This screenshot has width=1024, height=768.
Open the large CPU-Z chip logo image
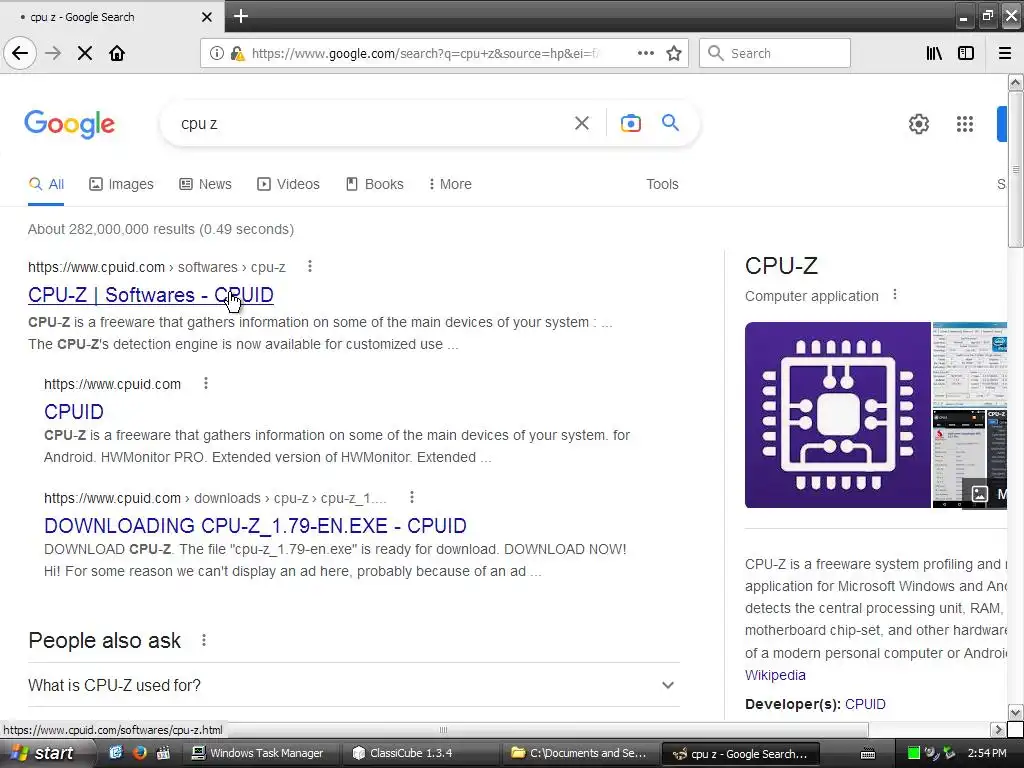pyautogui.click(x=837, y=415)
